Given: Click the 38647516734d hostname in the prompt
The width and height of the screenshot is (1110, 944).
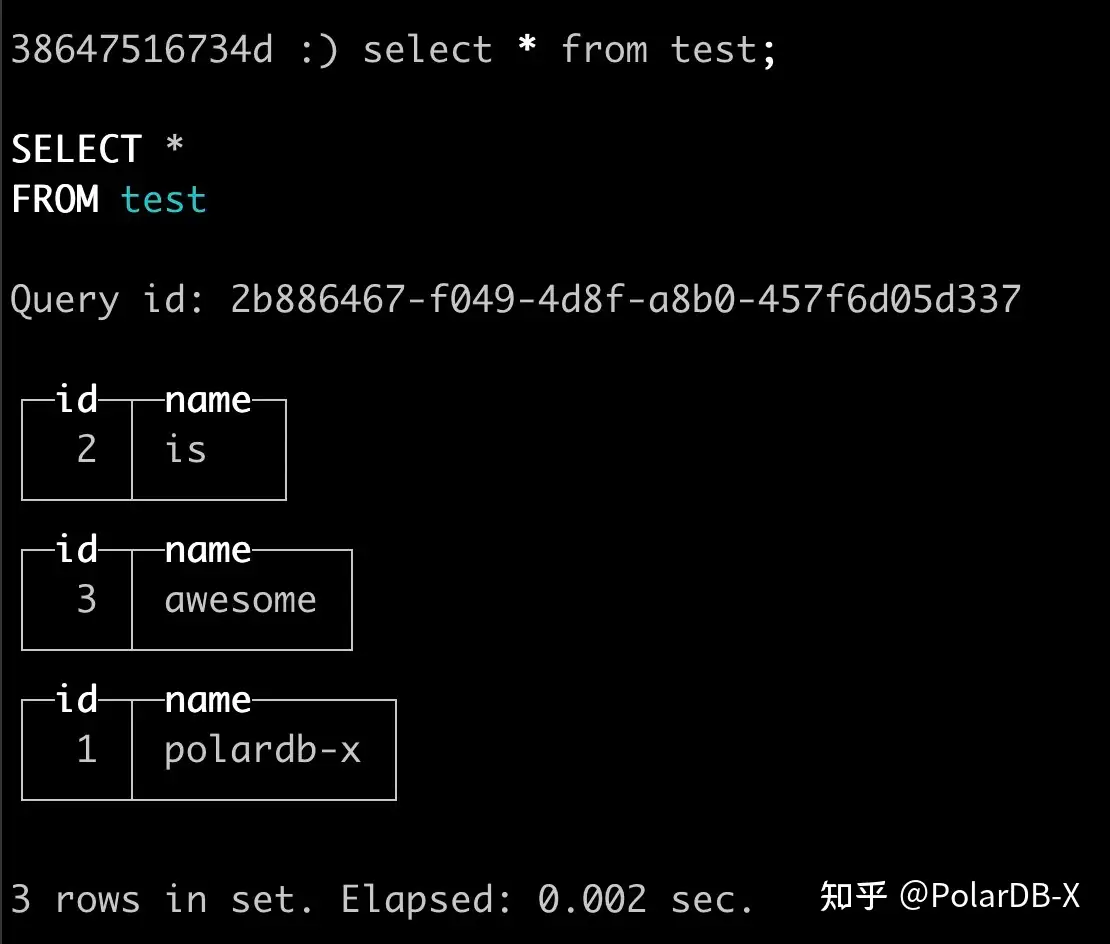Looking at the screenshot, I should coord(141,50).
